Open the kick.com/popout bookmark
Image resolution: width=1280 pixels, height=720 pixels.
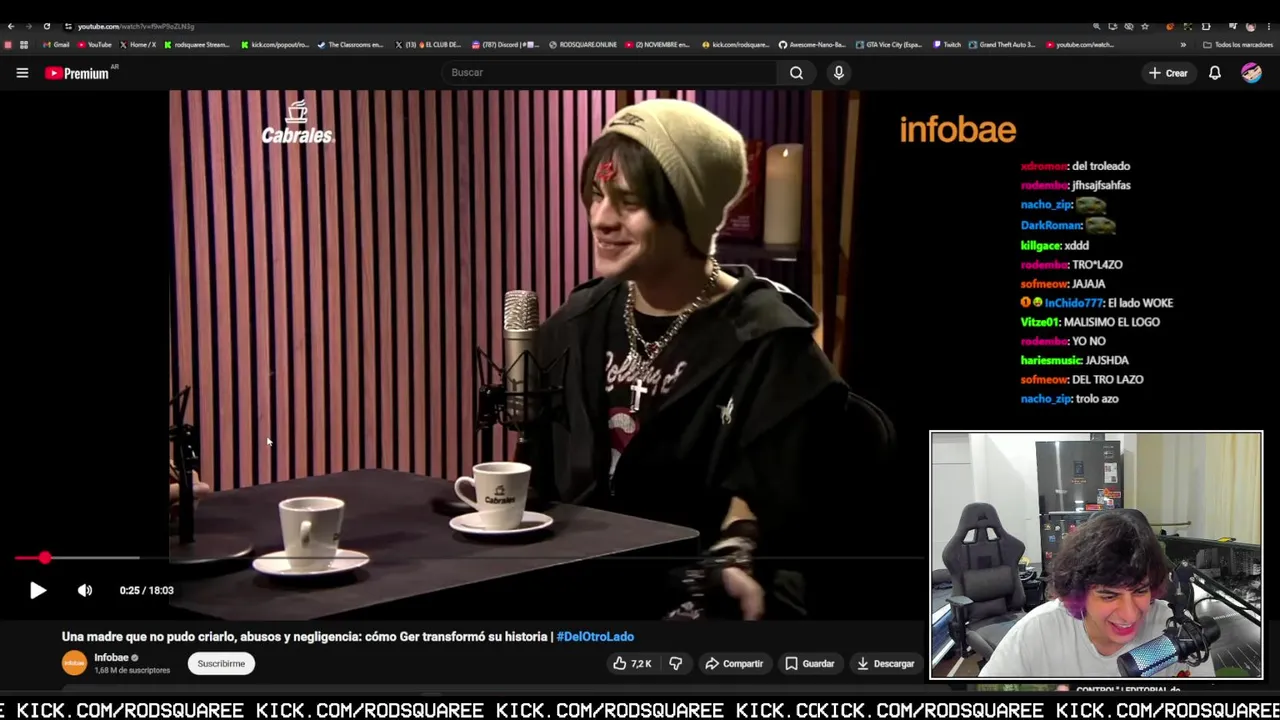(275, 45)
